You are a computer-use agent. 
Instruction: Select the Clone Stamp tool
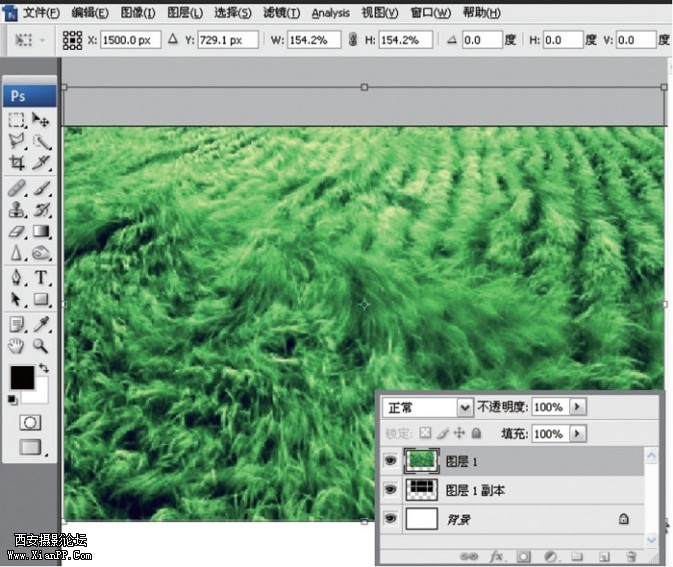coord(17,210)
